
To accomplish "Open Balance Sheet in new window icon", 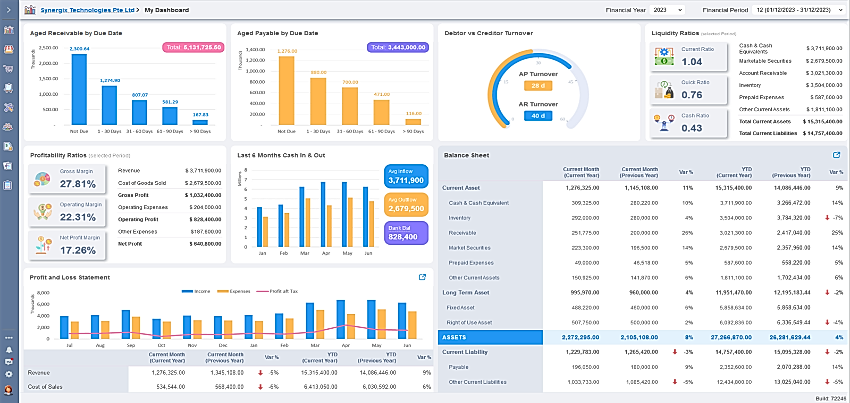I will pyautogui.click(x=836, y=155).
